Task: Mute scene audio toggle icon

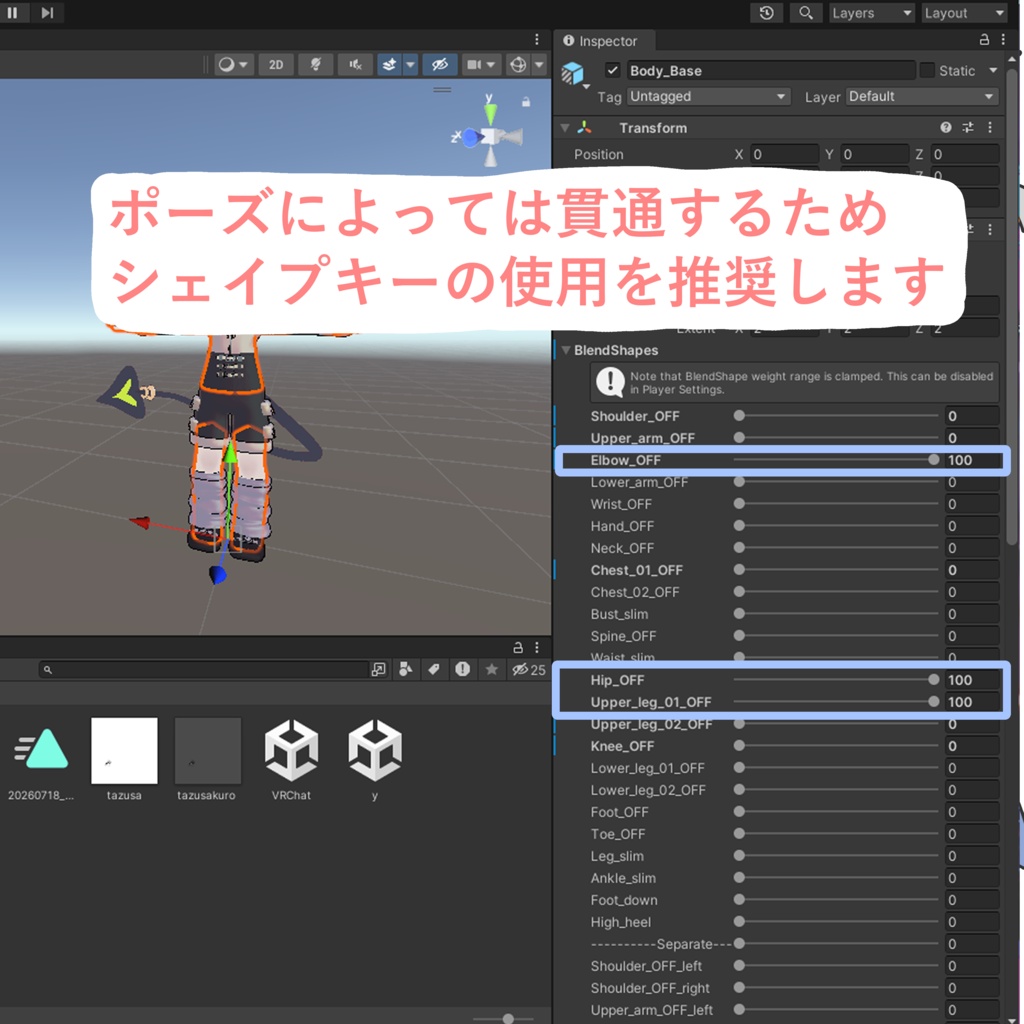Action: 355,65
